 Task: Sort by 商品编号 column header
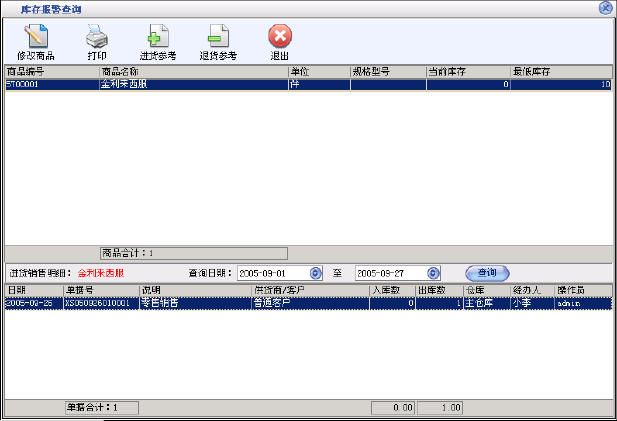(50, 72)
